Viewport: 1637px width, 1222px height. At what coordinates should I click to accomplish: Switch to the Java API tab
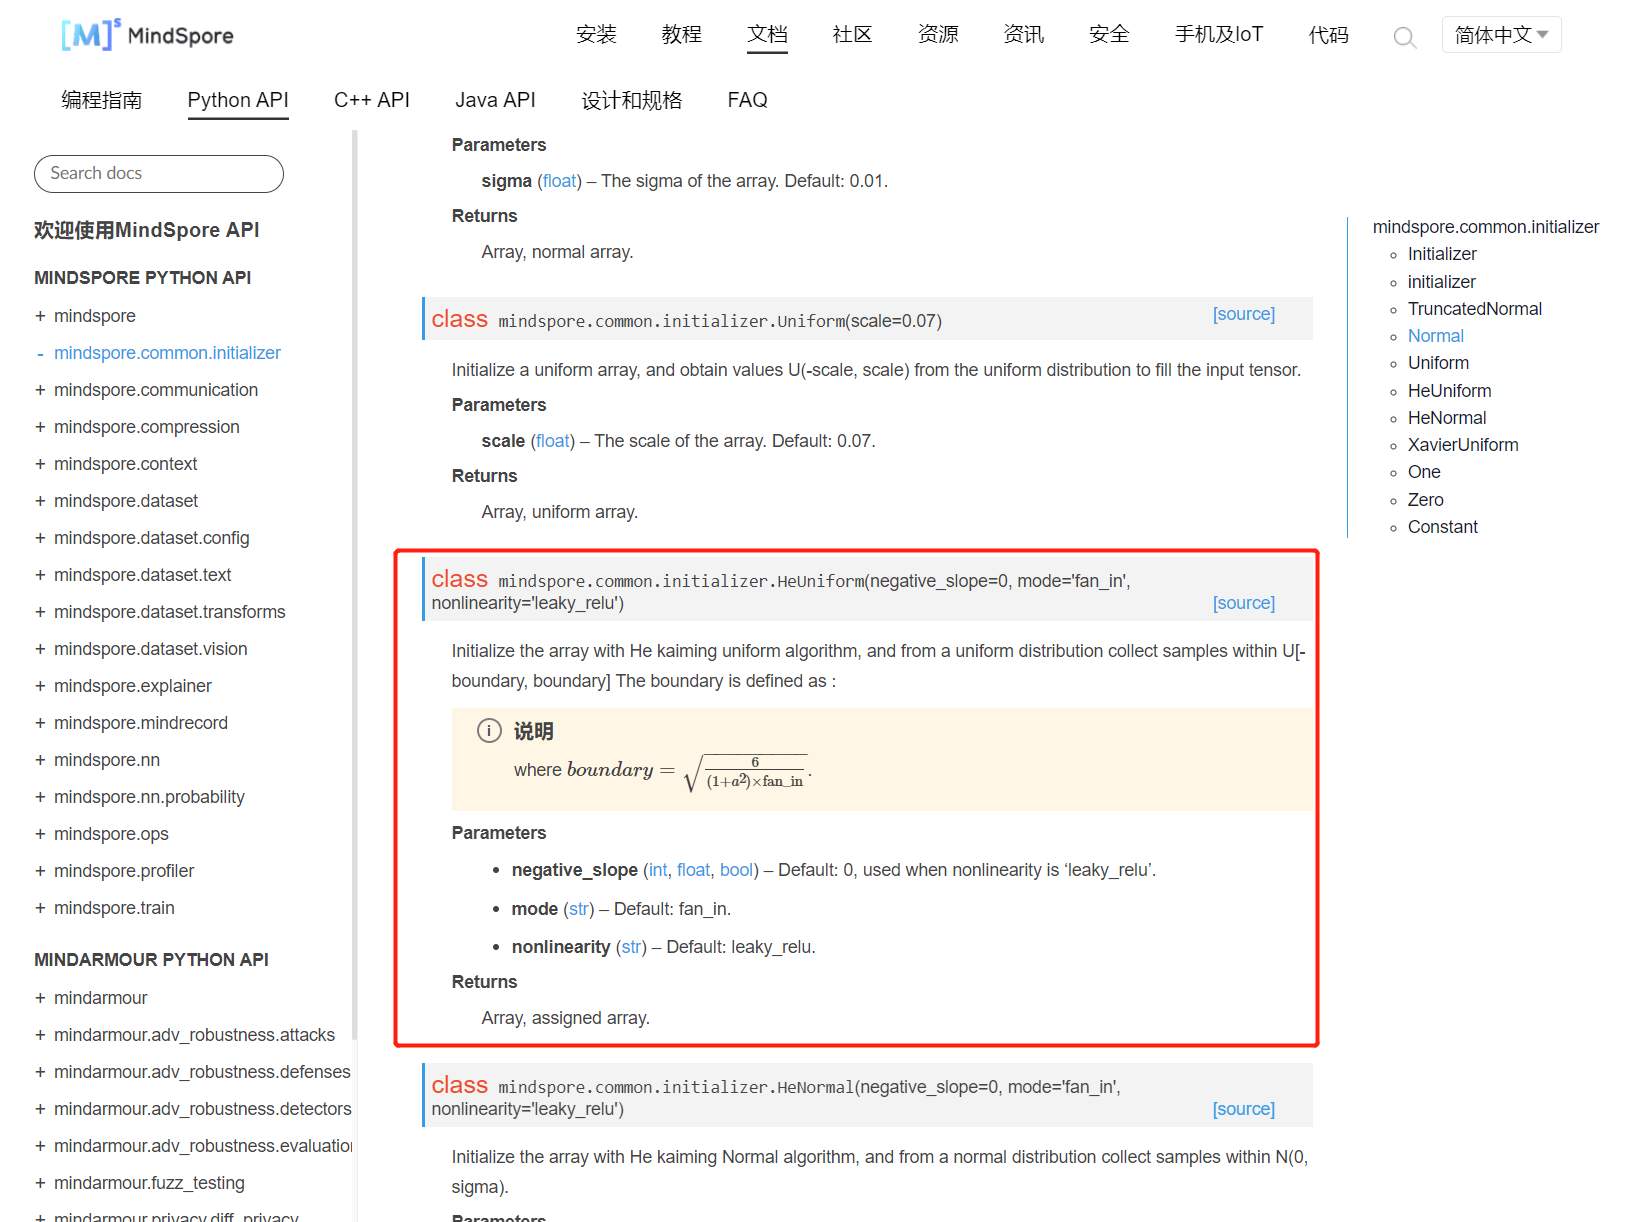coord(495,100)
